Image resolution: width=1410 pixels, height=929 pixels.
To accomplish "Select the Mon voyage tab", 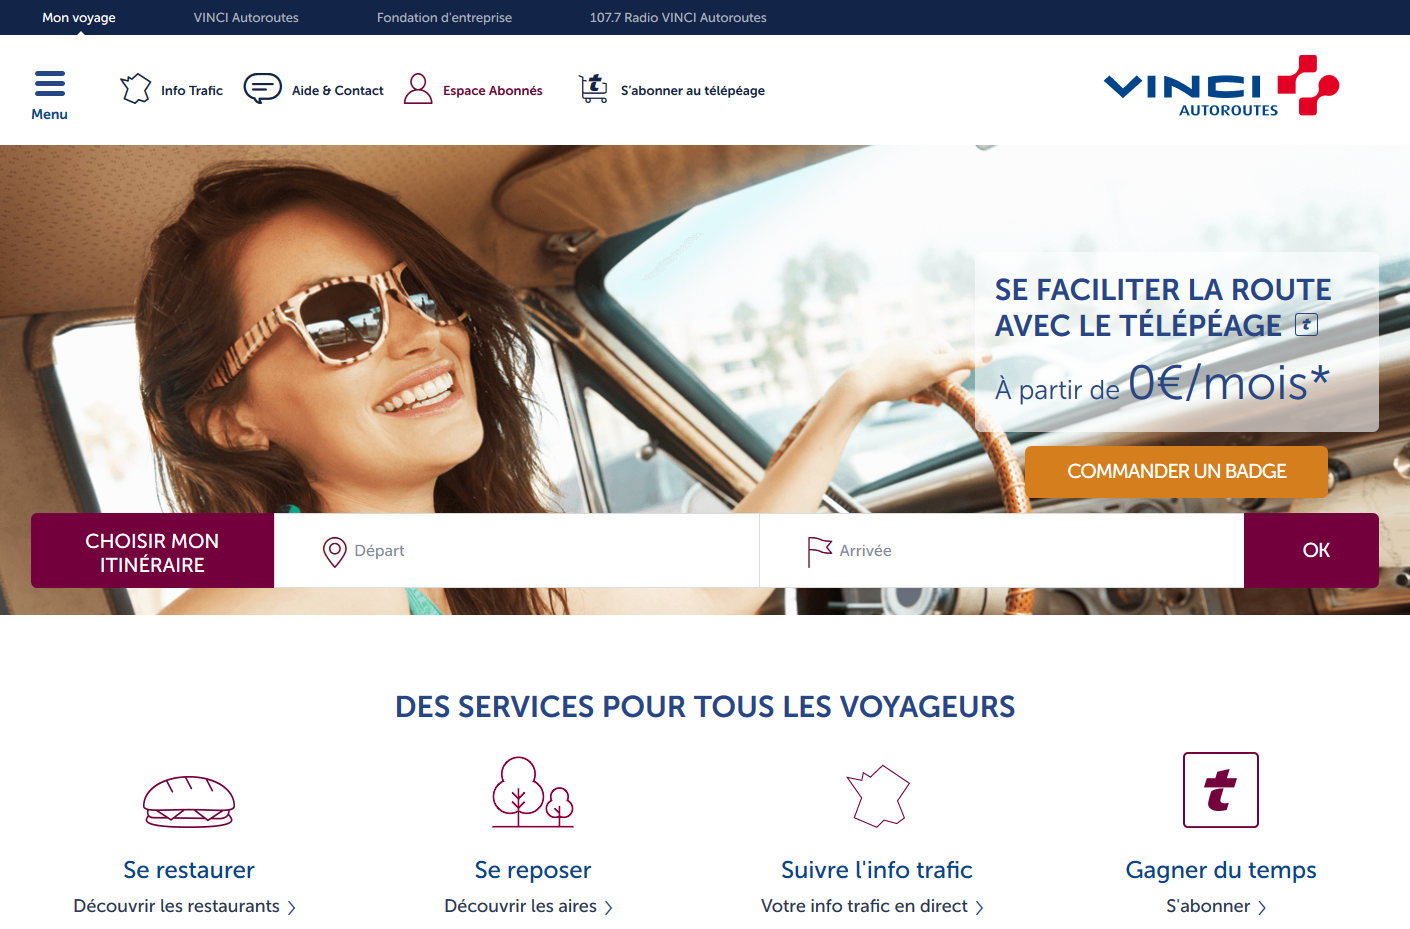I will [x=79, y=17].
